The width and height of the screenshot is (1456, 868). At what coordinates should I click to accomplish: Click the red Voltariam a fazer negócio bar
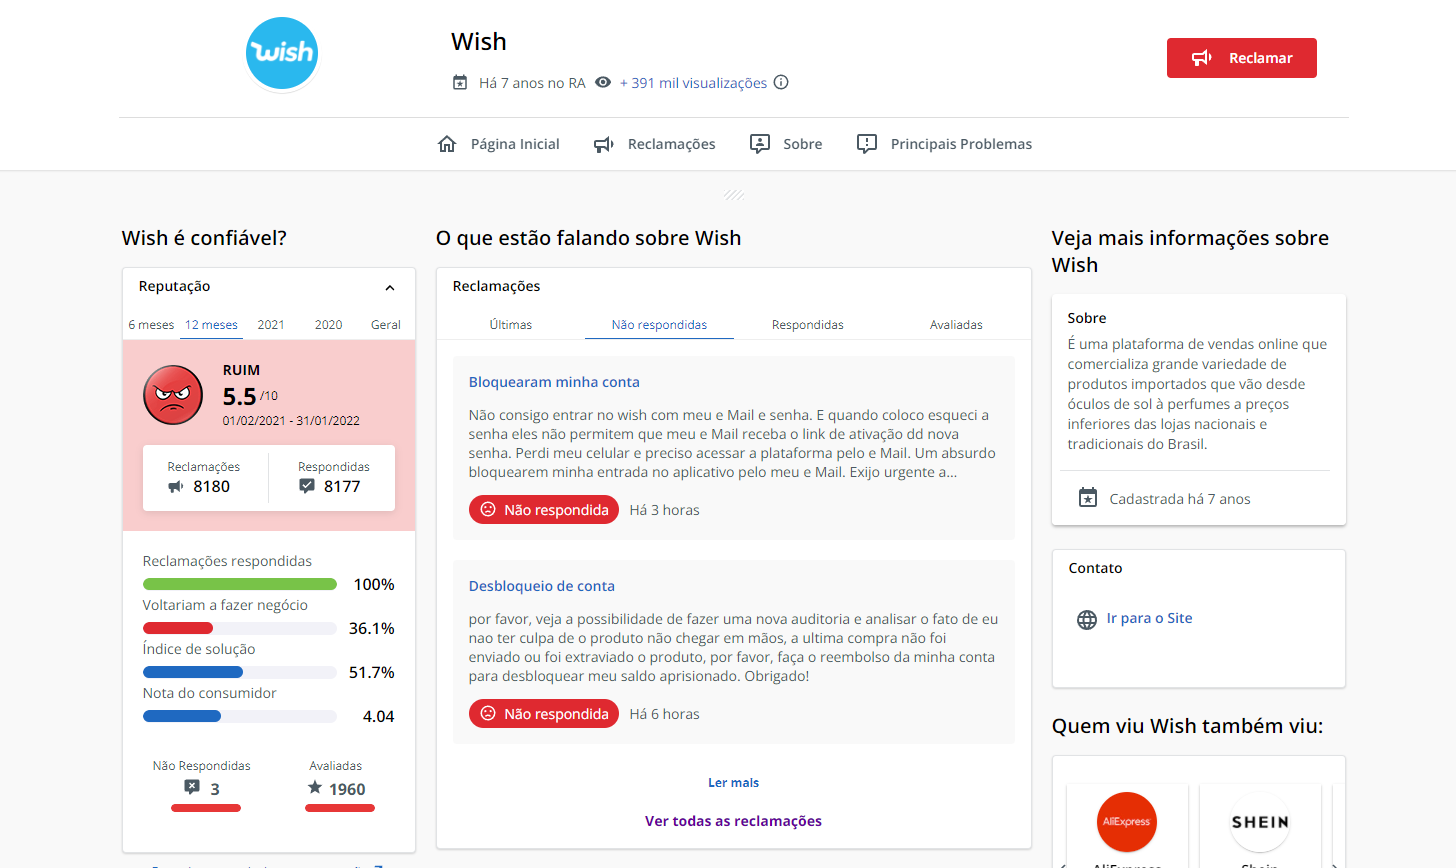tap(178, 628)
